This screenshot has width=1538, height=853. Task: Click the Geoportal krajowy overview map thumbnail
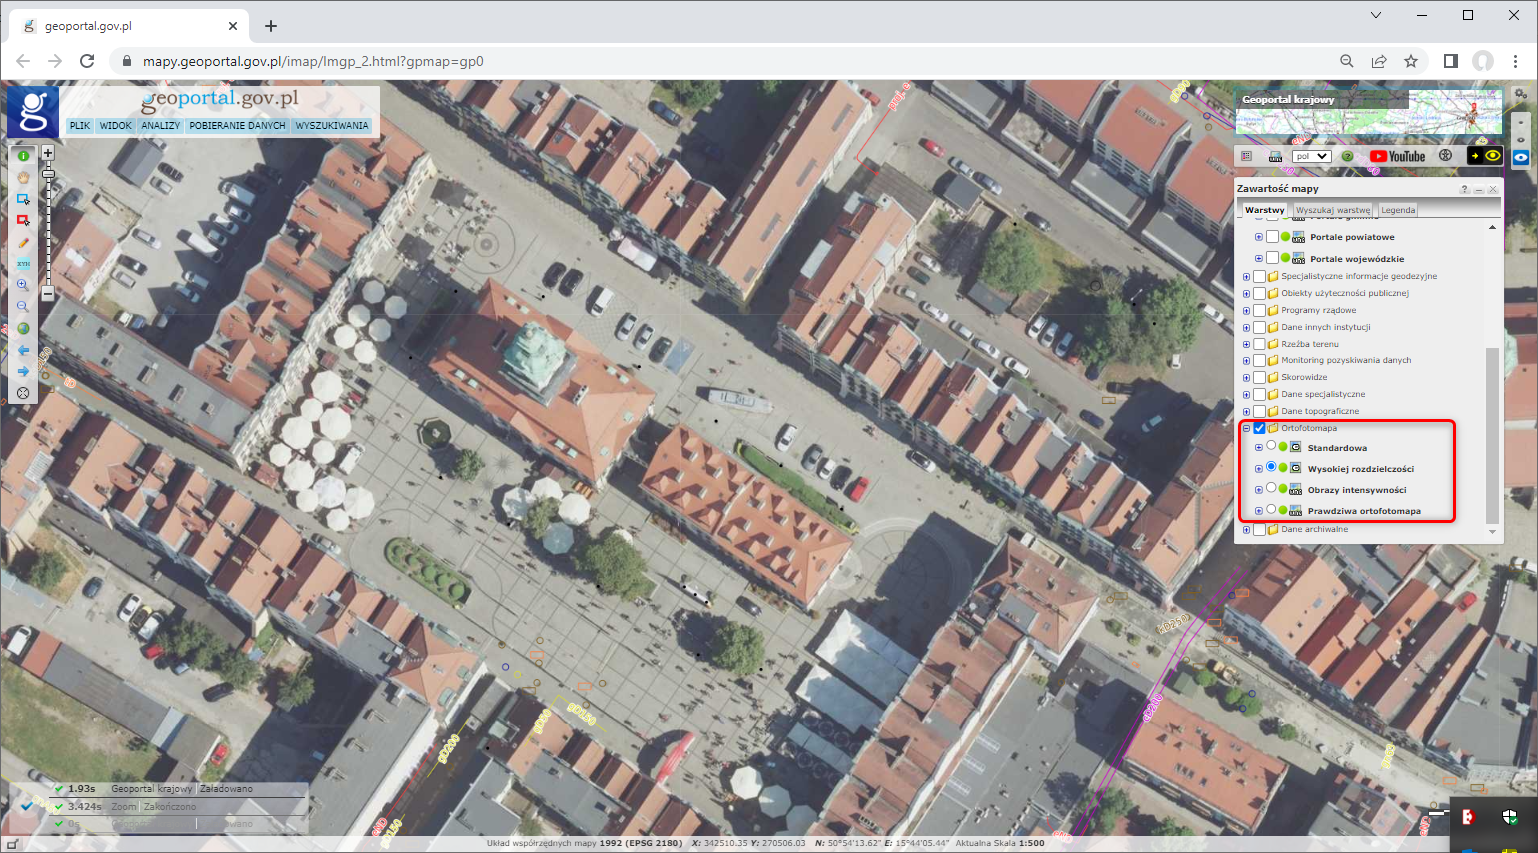coord(1368,112)
